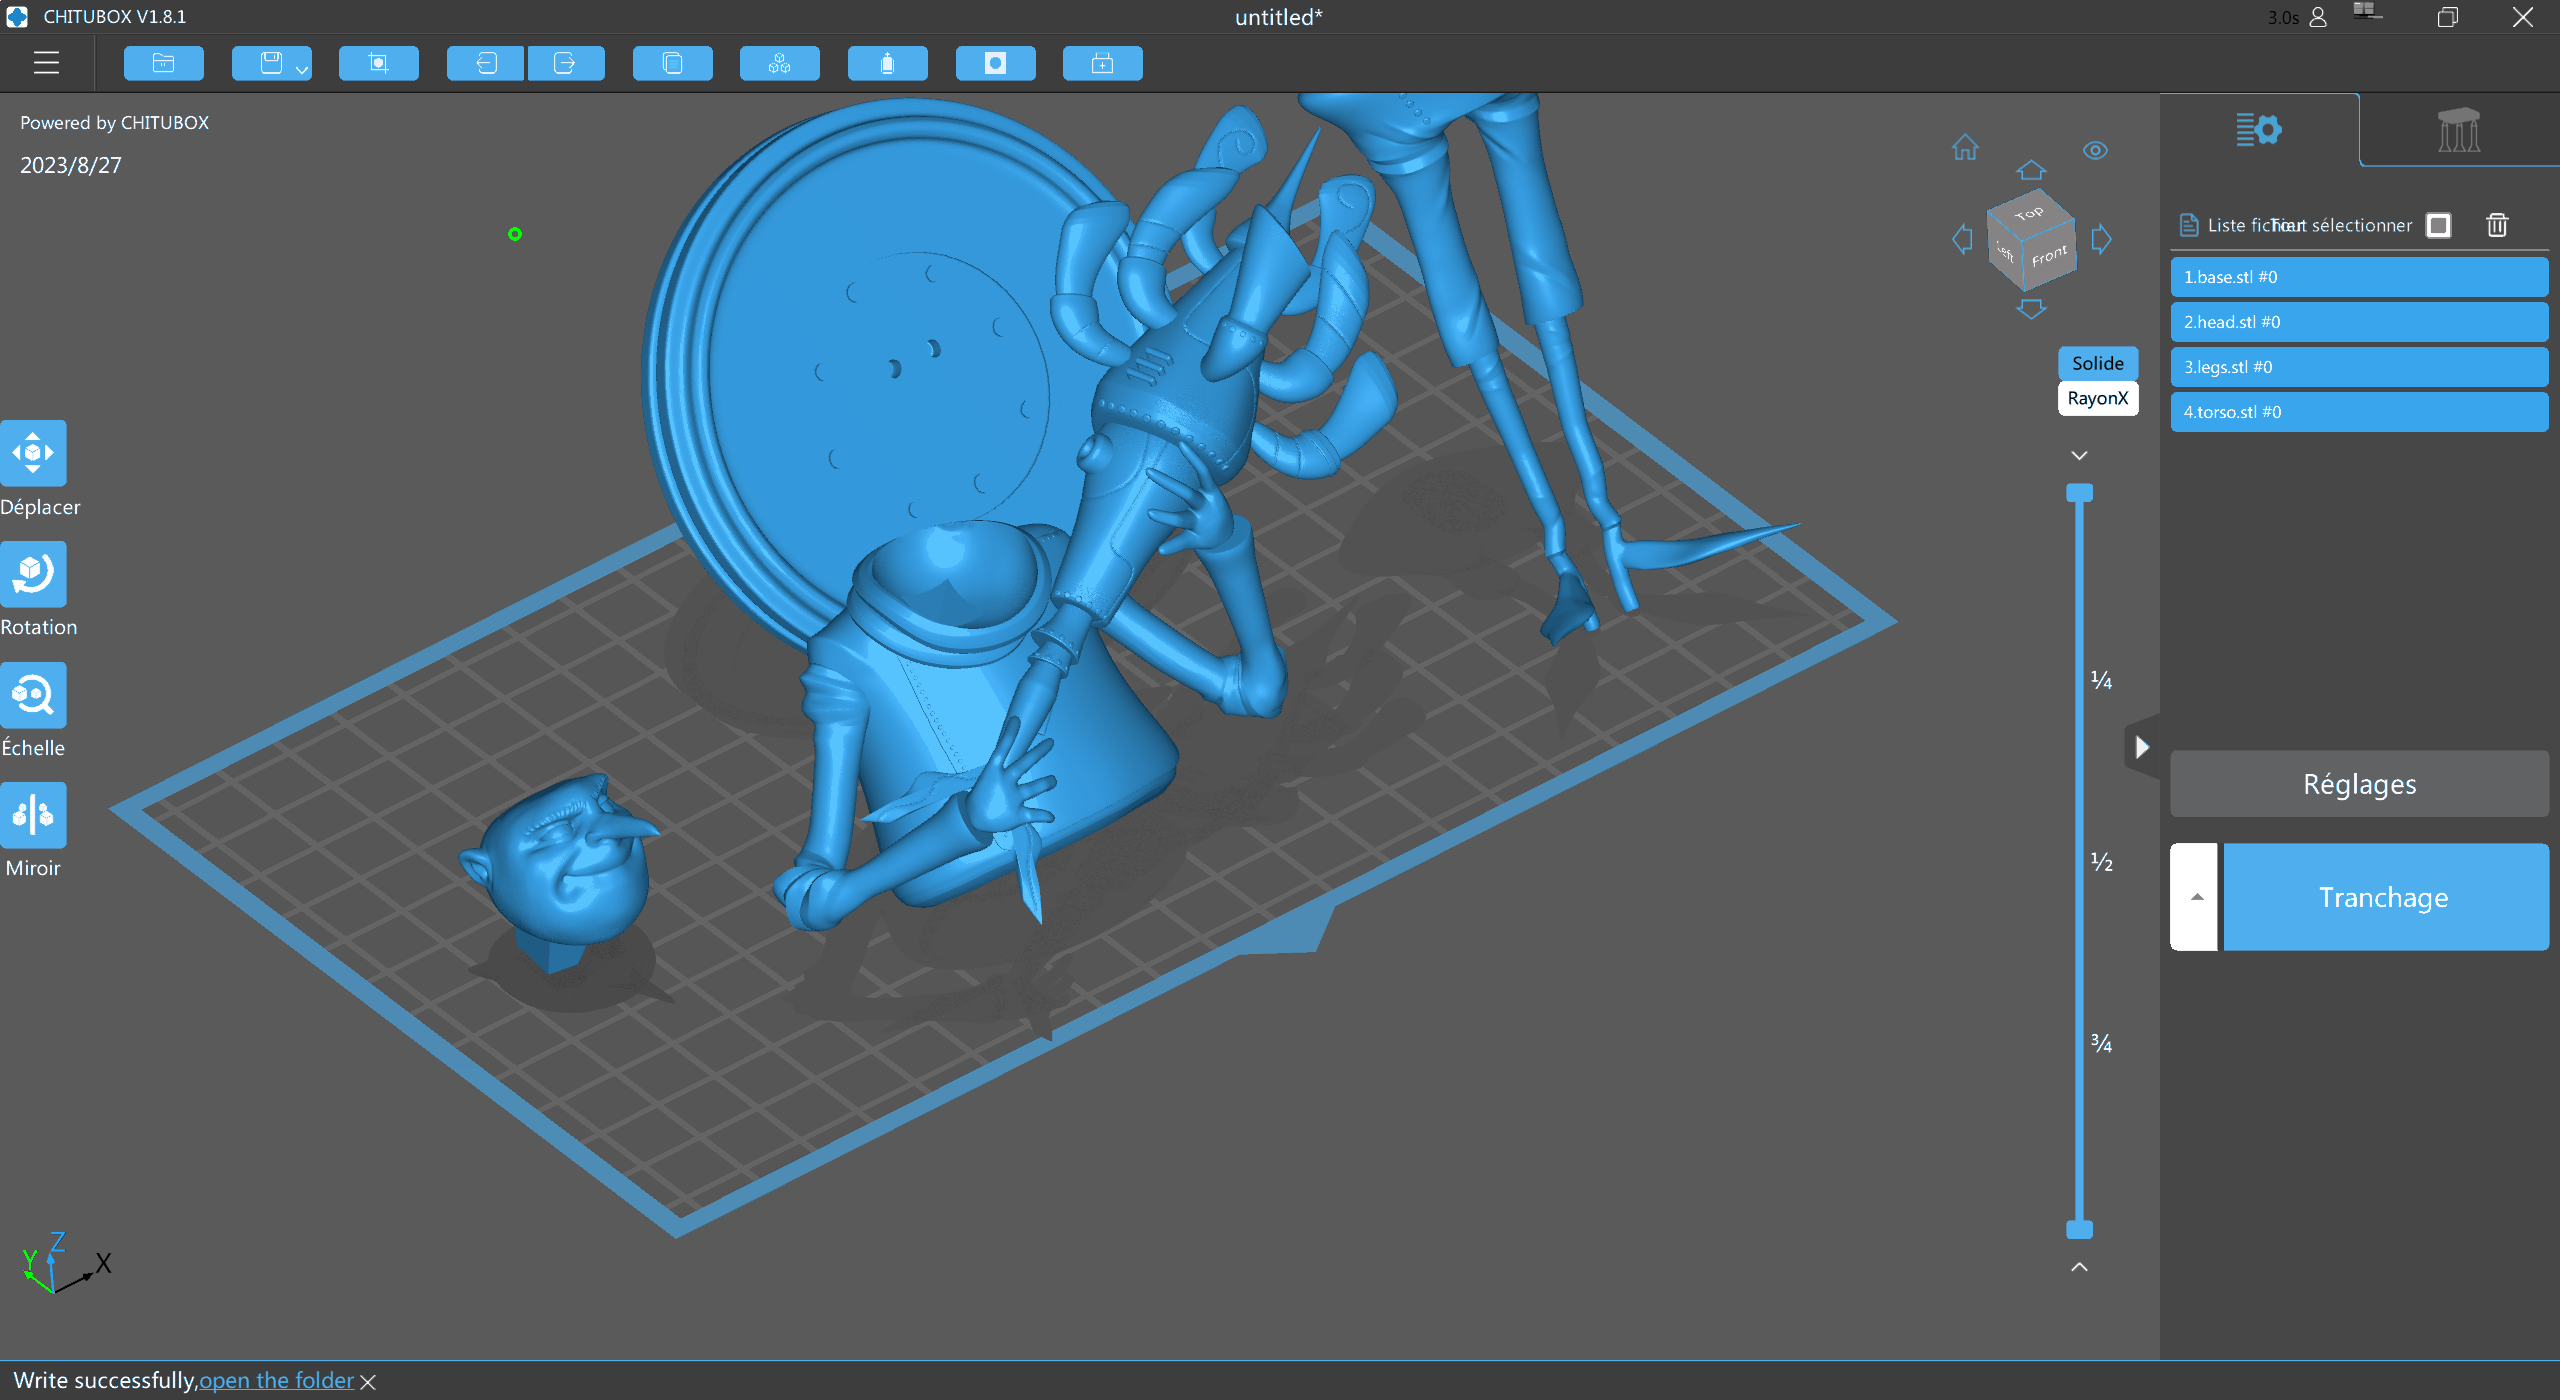Toggle the eye perspective view icon
The width and height of the screenshot is (2560, 1400).
pyautogui.click(x=2095, y=150)
